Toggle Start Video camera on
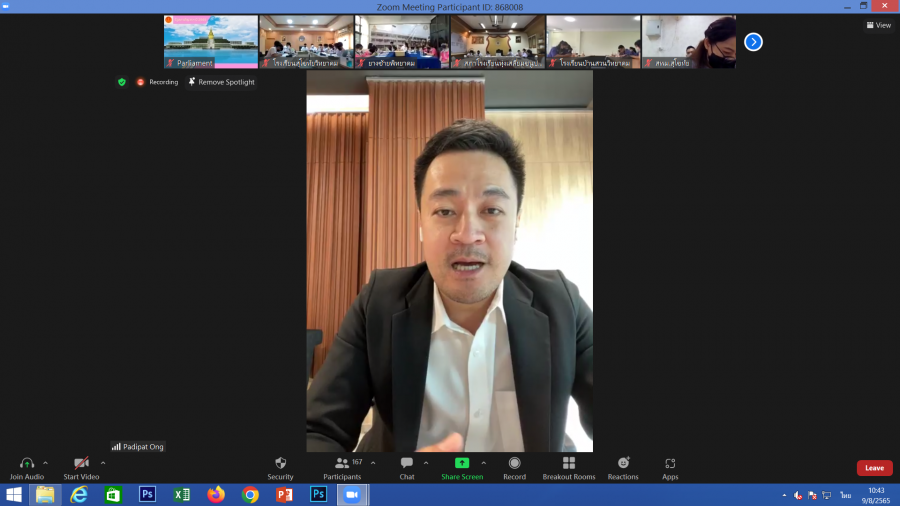 click(x=81, y=467)
